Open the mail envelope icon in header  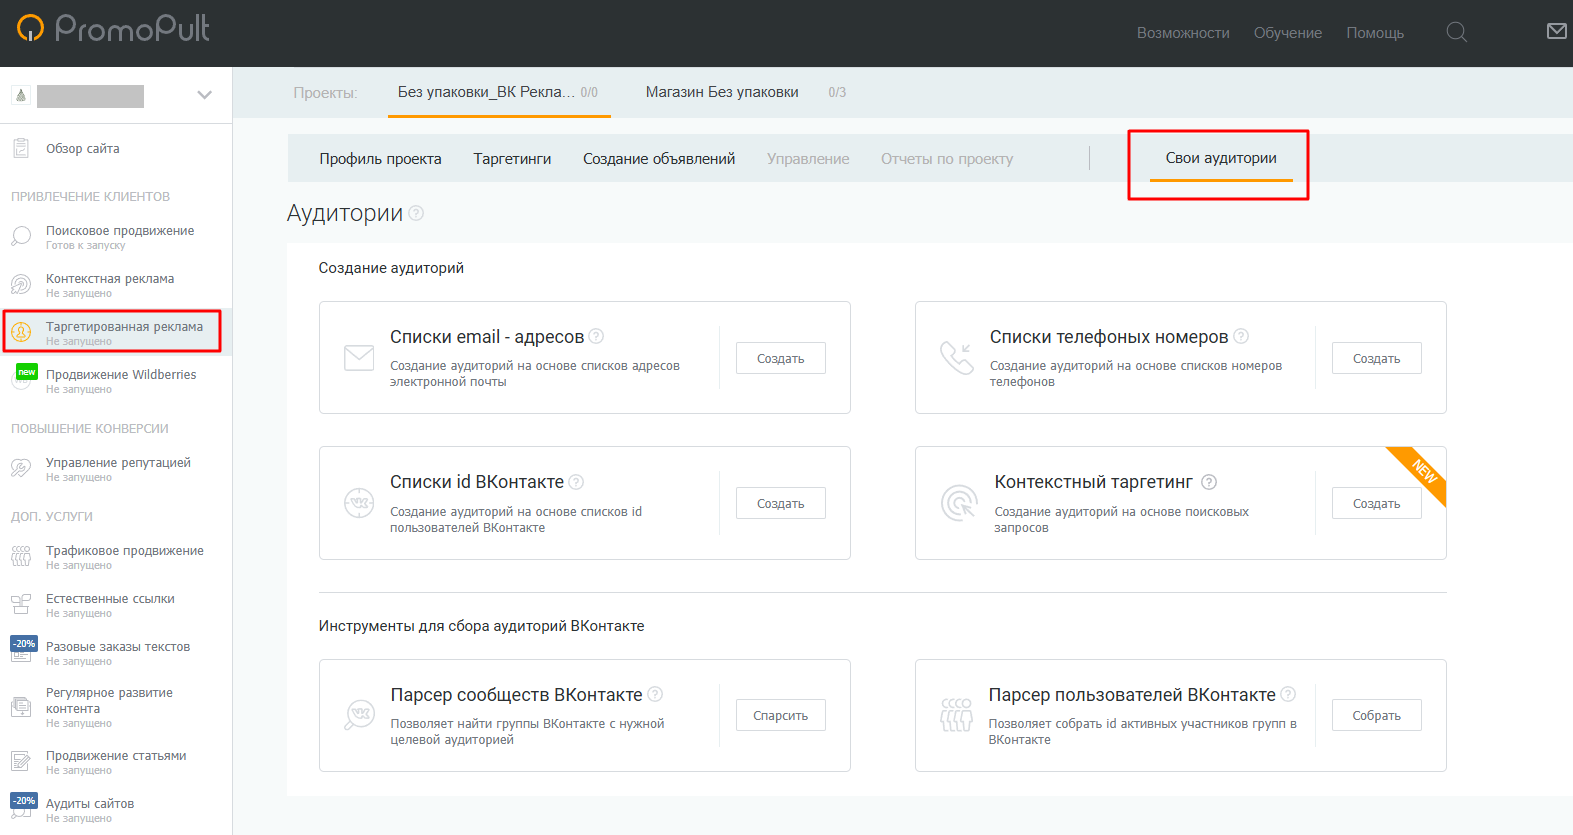point(1557,32)
